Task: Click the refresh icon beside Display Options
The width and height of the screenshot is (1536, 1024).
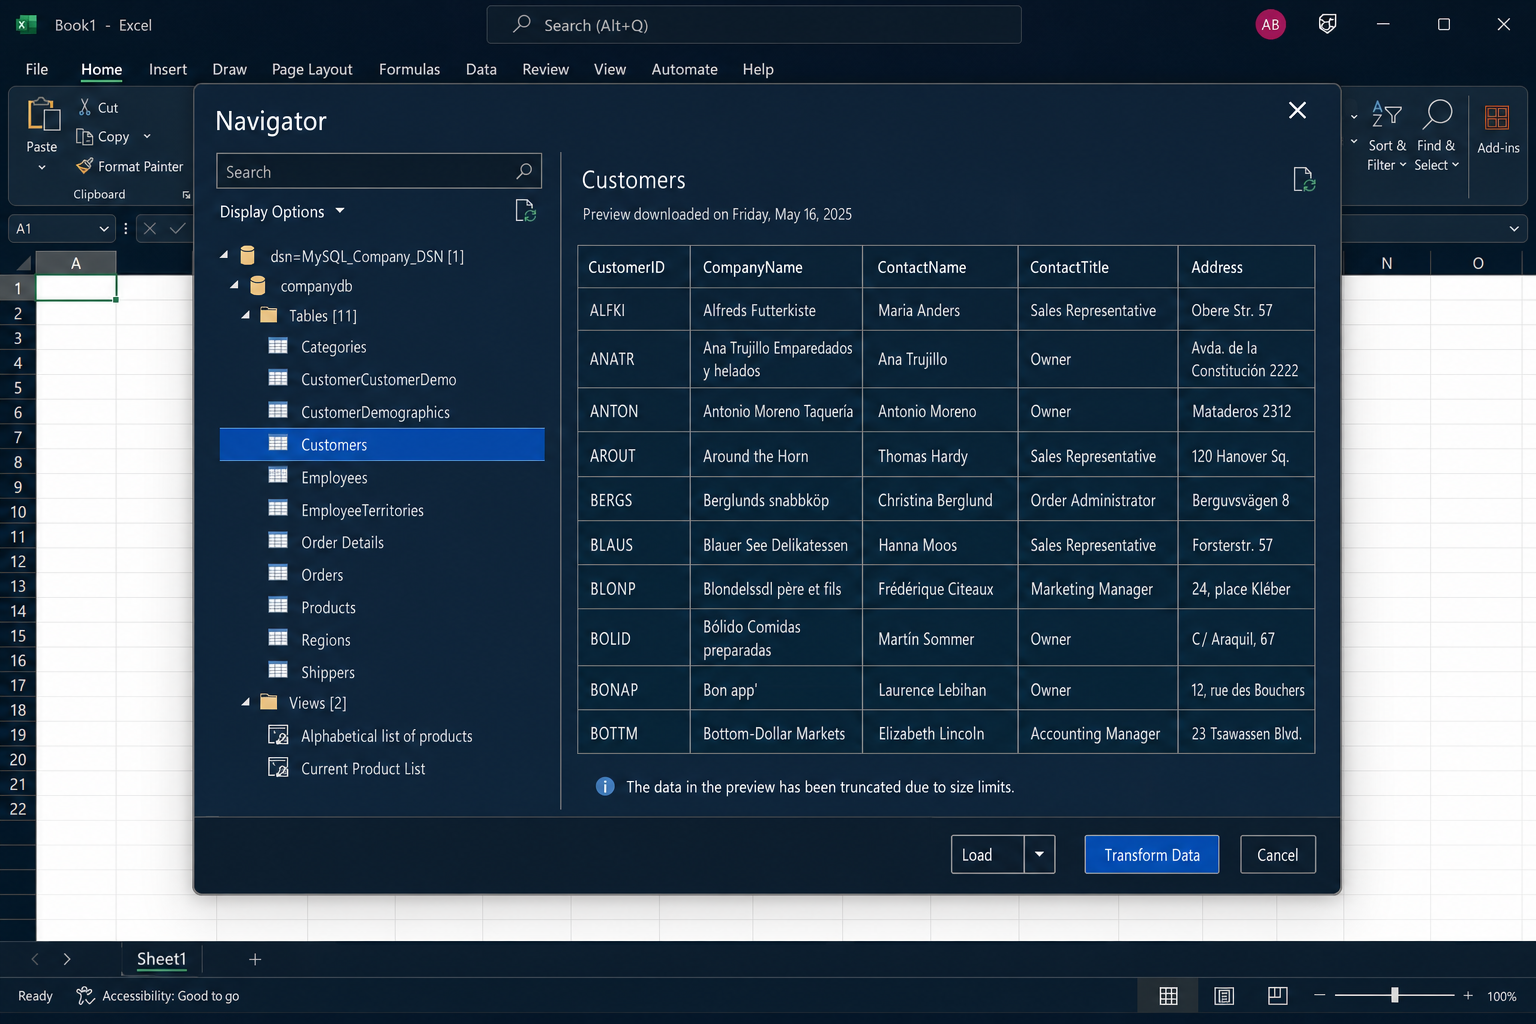Action: (x=525, y=211)
